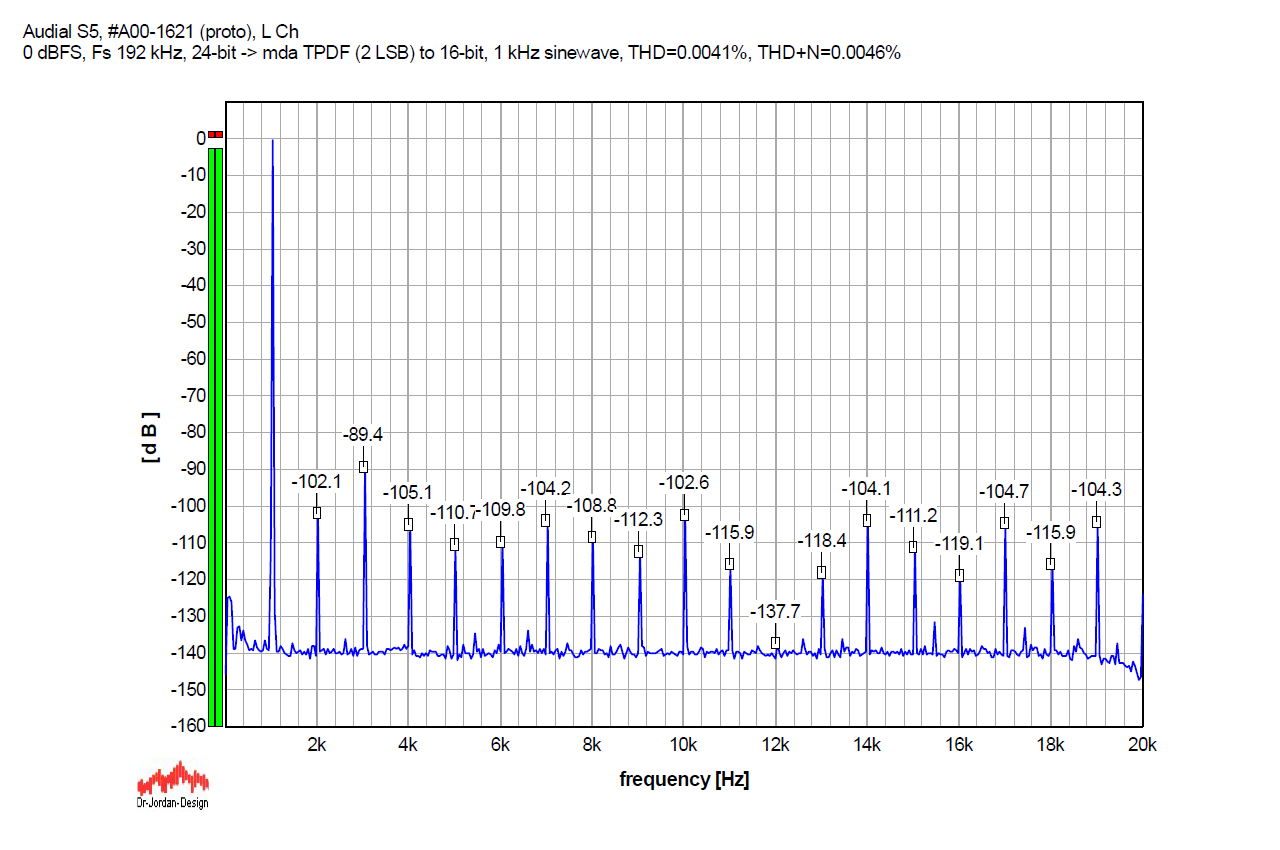Click the -105.1 value label

click(x=408, y=492)
